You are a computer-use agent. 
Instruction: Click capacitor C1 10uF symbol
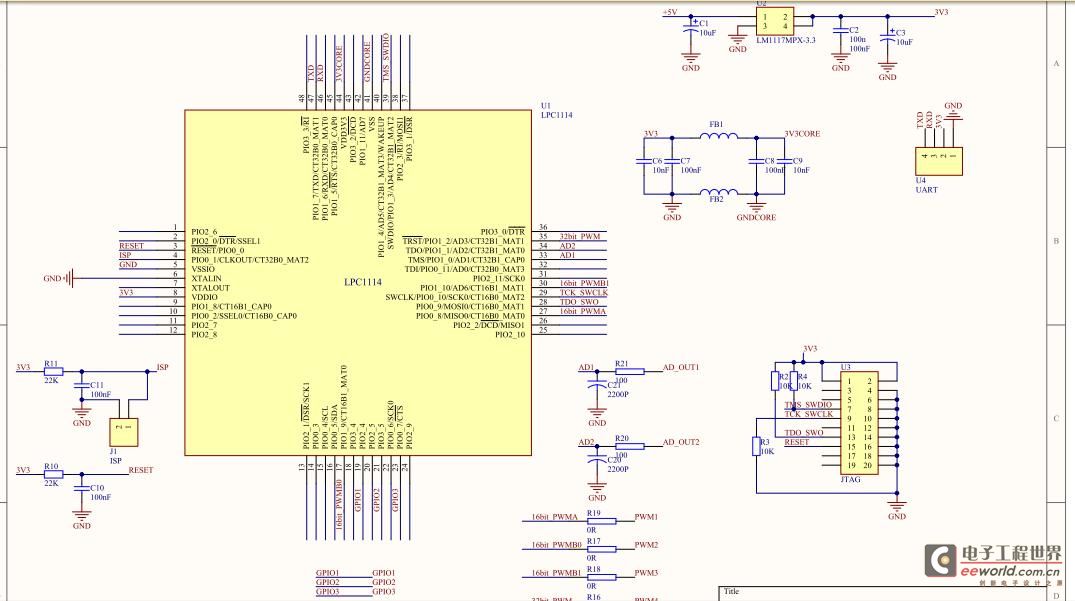click(690, 29)
